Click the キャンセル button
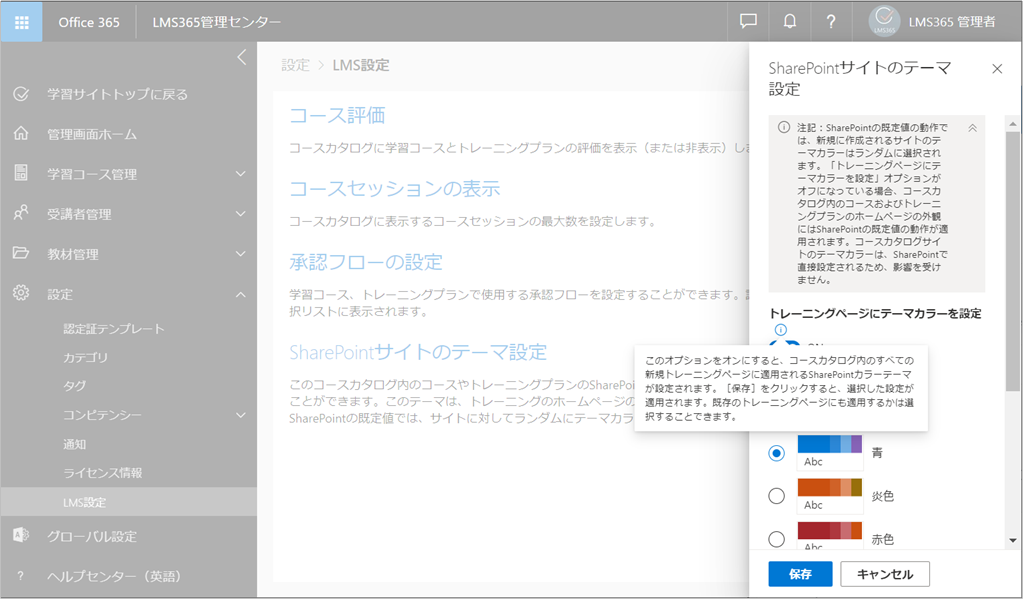Image resolution: width=1023 pixels, height=599 pixels. click(x=885, y=574)
